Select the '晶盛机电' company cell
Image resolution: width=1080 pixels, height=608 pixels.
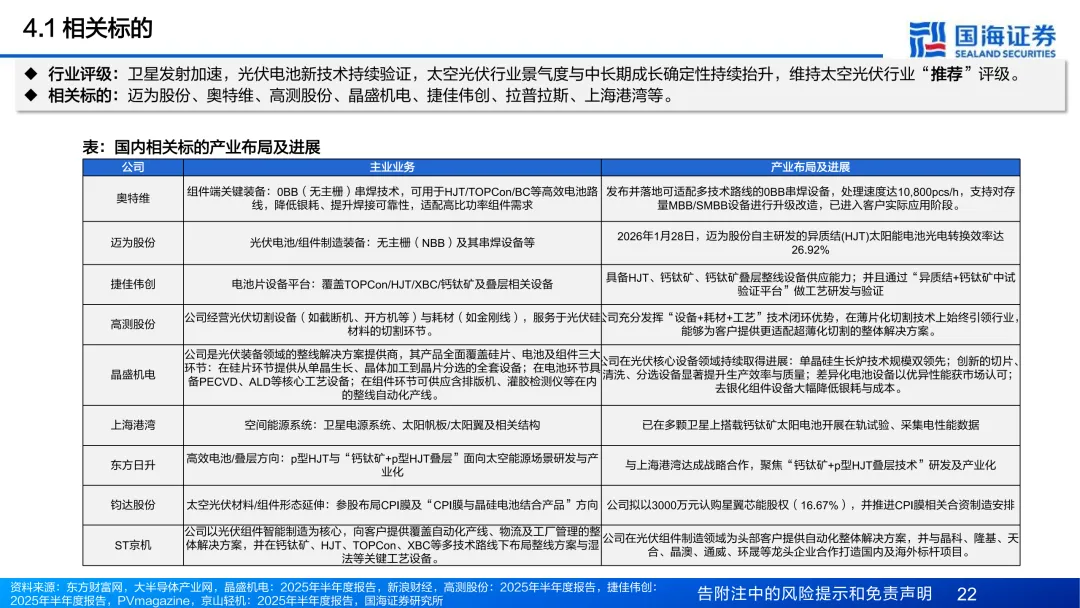pos(133,375)
